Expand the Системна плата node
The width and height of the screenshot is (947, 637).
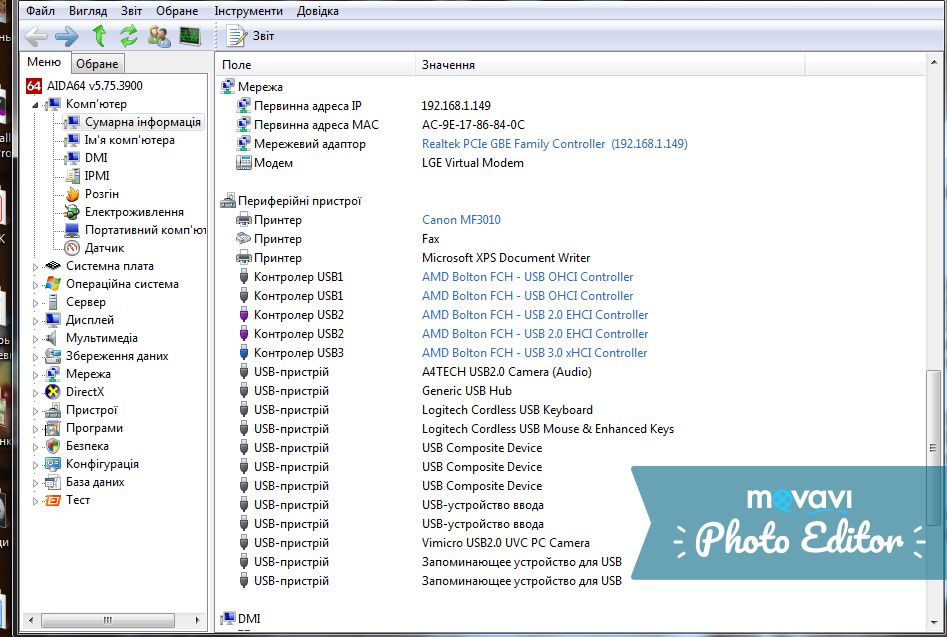[35, 267]
